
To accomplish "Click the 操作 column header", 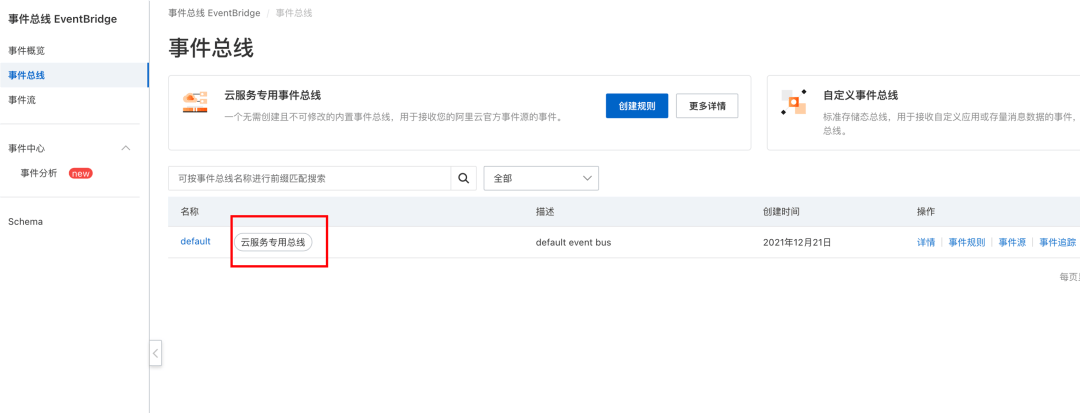I will point(926,212).
